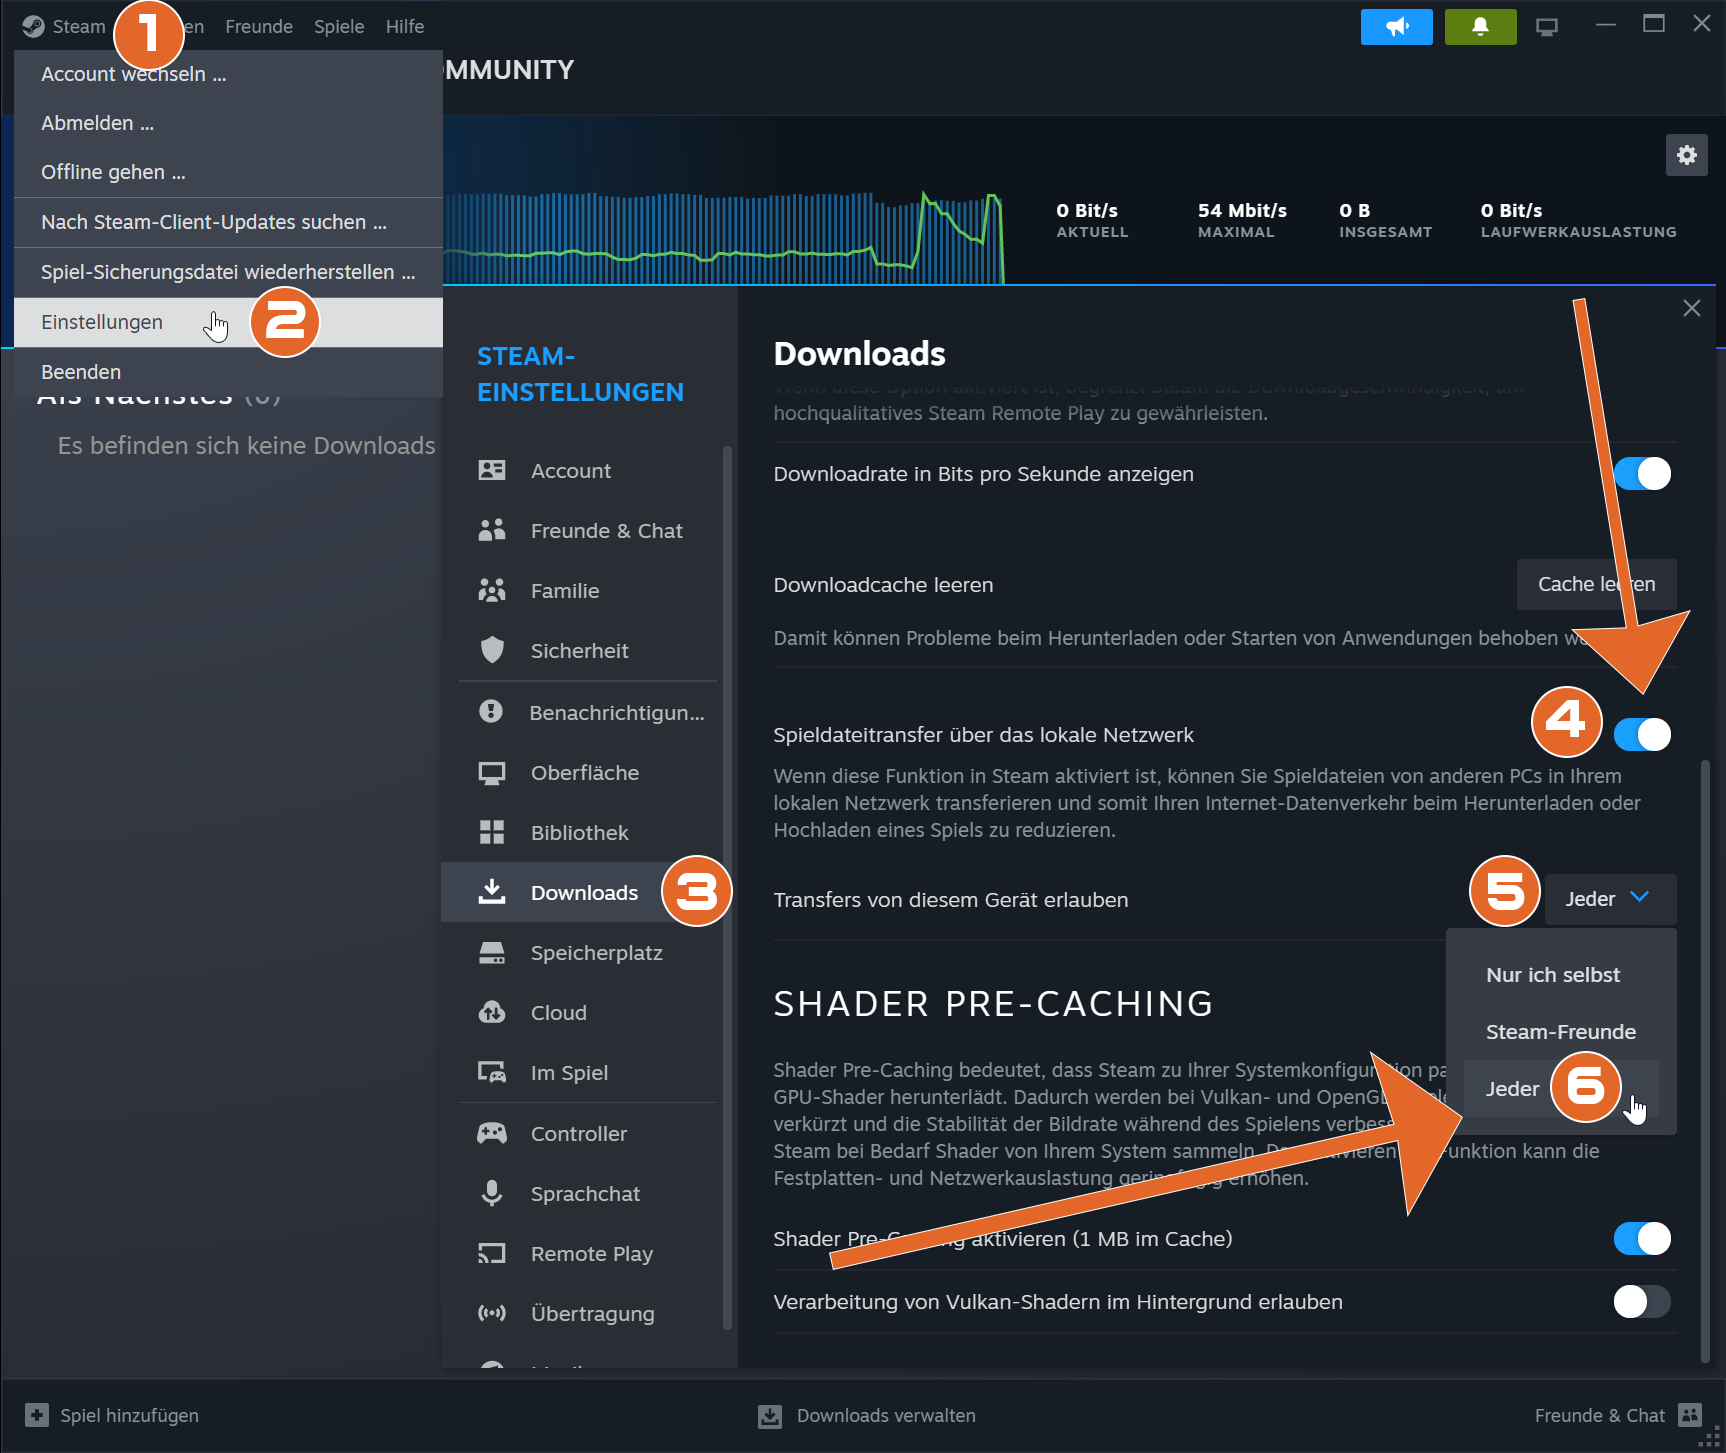The image size is (1726, 1453).
Task: Click the Oberfläche monitor icon
Action: [x=492, y=773]
